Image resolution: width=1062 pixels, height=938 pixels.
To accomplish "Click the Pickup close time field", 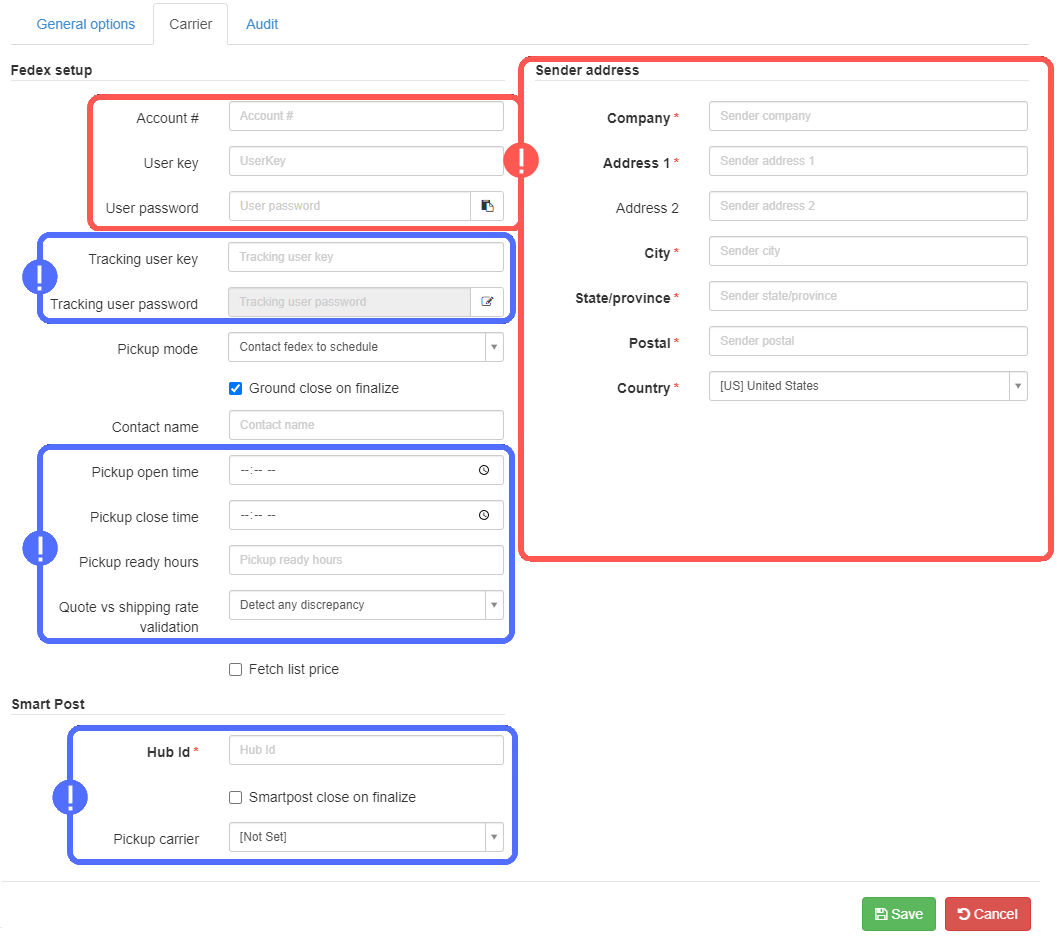I will [366, 515].
